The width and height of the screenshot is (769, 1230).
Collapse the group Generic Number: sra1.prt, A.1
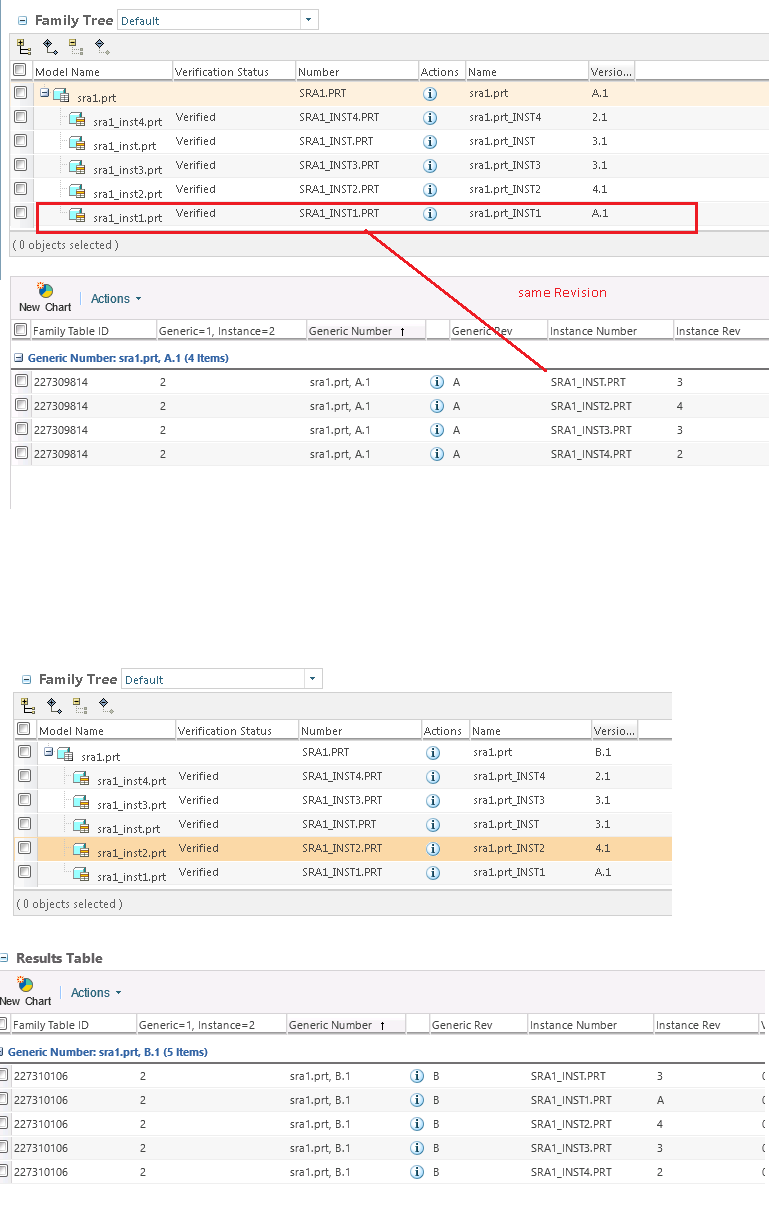click(x=18, y=357)
